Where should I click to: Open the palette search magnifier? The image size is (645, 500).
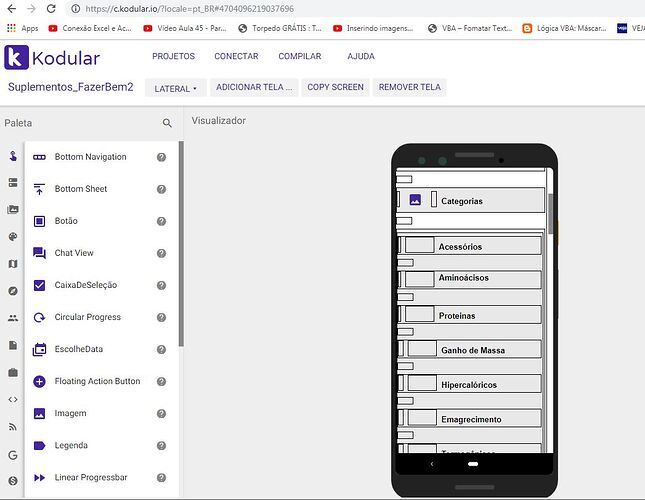click(x=167, y=123)
